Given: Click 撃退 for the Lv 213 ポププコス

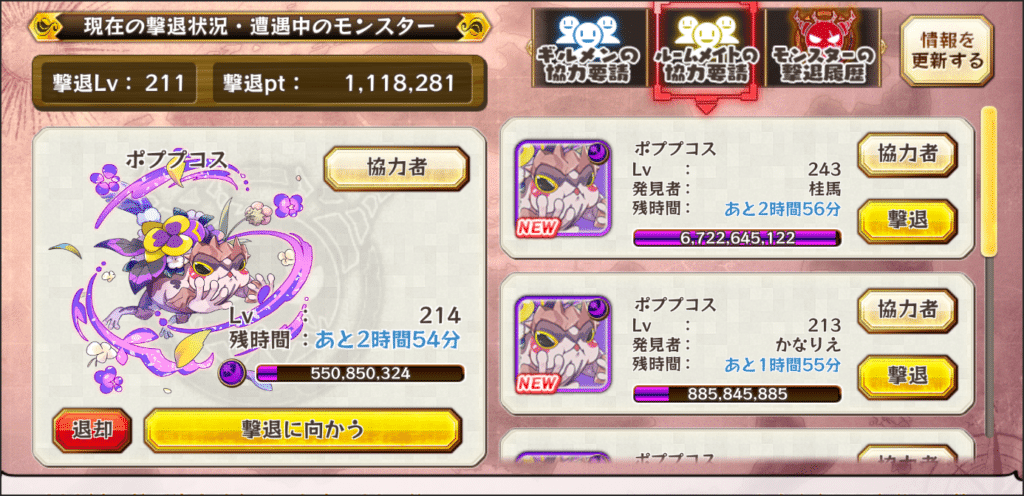Looking at the screenshot, I should point(906,376).
